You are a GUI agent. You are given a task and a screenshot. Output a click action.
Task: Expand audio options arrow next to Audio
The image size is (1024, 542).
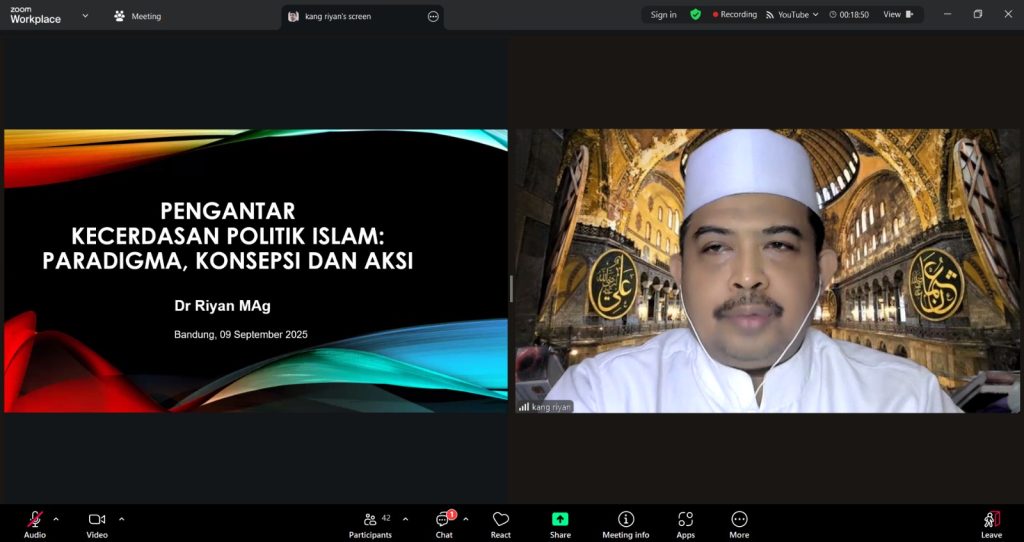click(56, 519)
